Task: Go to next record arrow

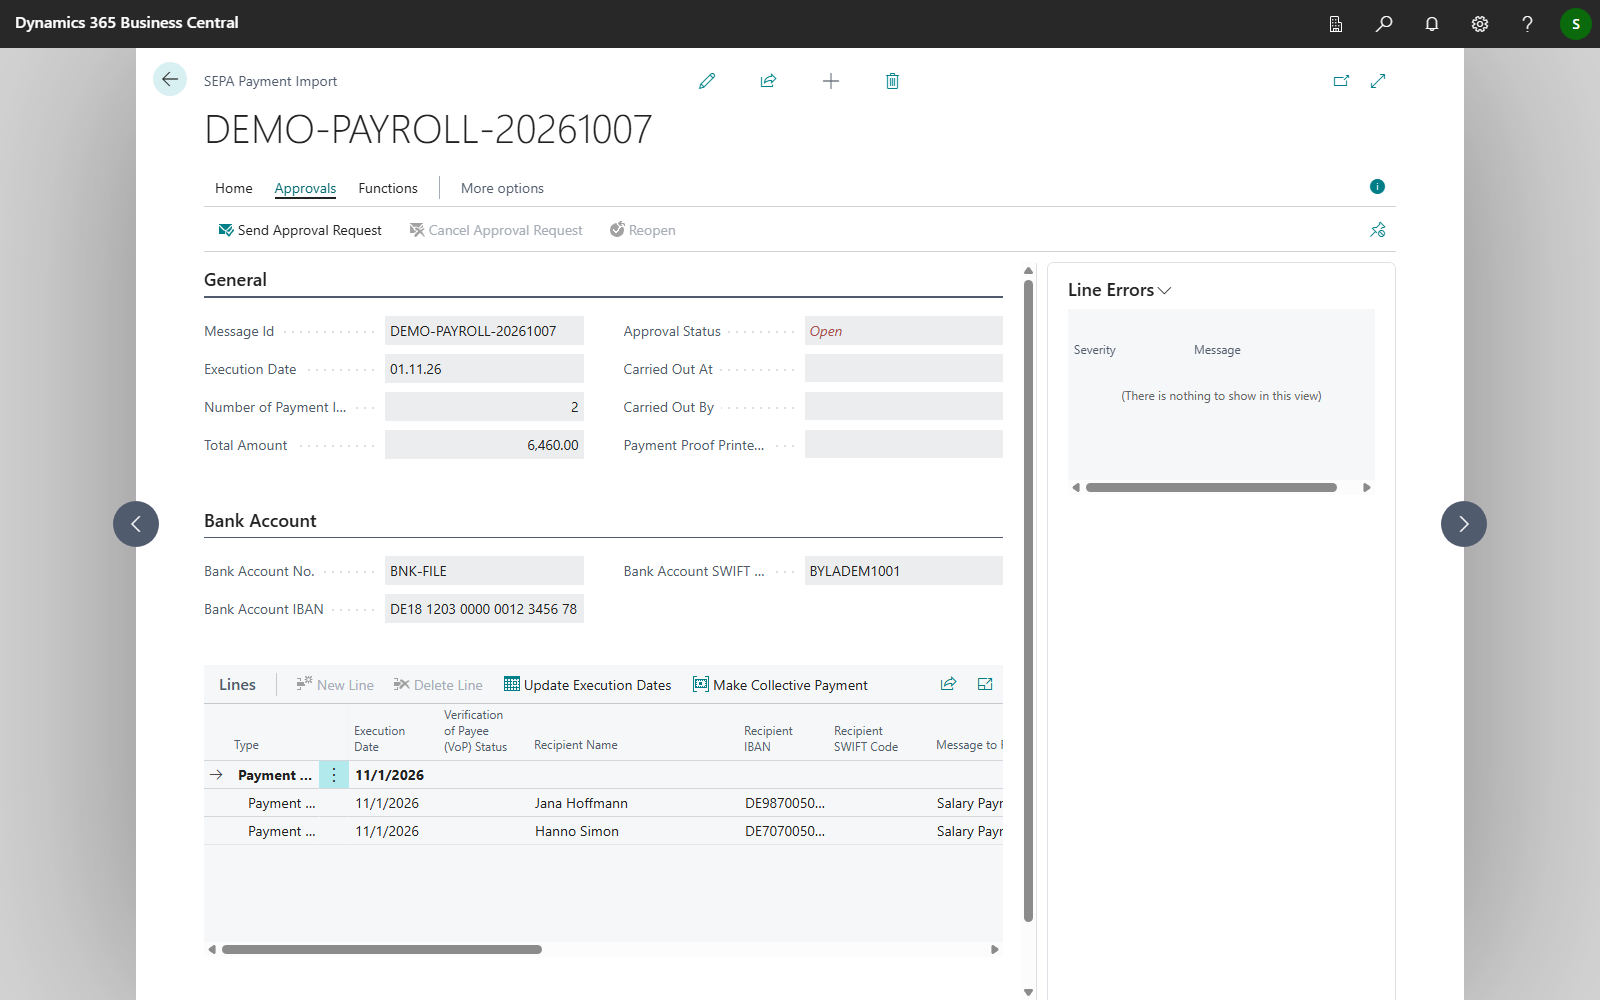Action: coord(1464,524)
